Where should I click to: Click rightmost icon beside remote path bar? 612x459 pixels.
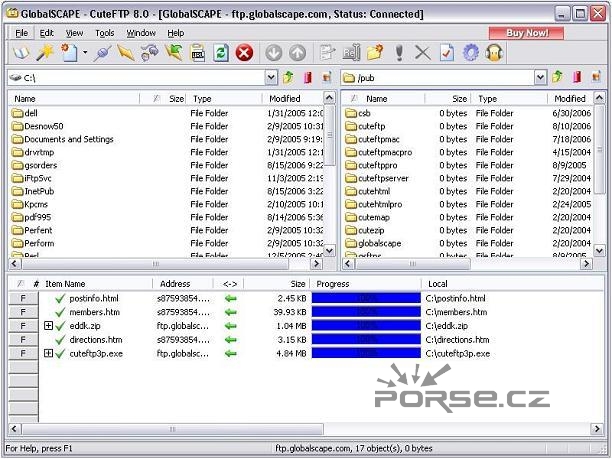click(596, 77)
